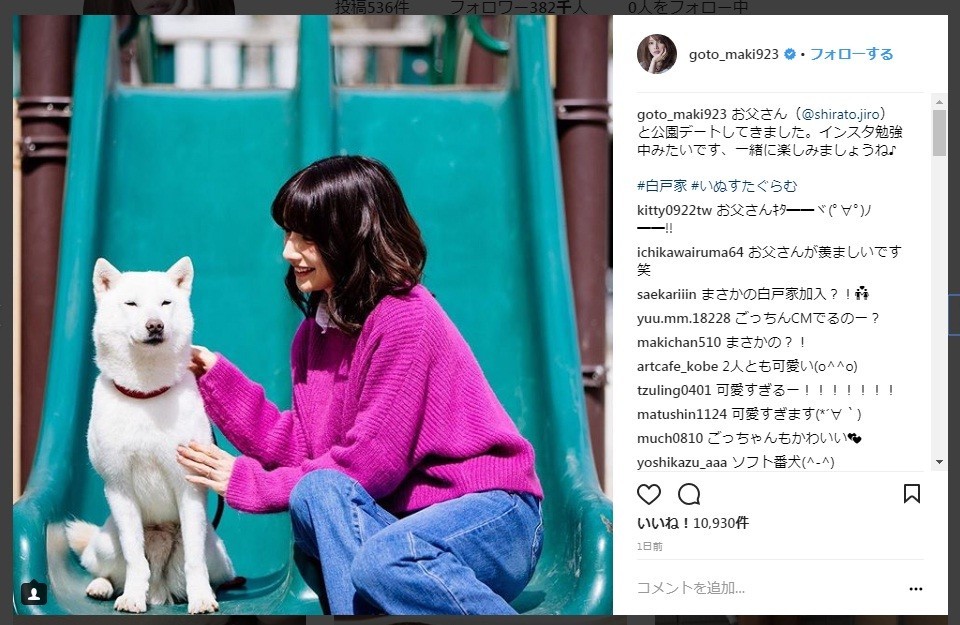Open goto_maki923 profile avatar
Viewport: 960px width, 625px height.
(x=657, y=54)
